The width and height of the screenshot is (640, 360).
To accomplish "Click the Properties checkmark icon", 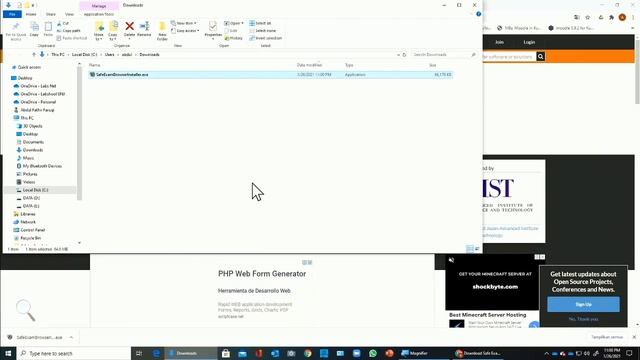I will (213, 27).
